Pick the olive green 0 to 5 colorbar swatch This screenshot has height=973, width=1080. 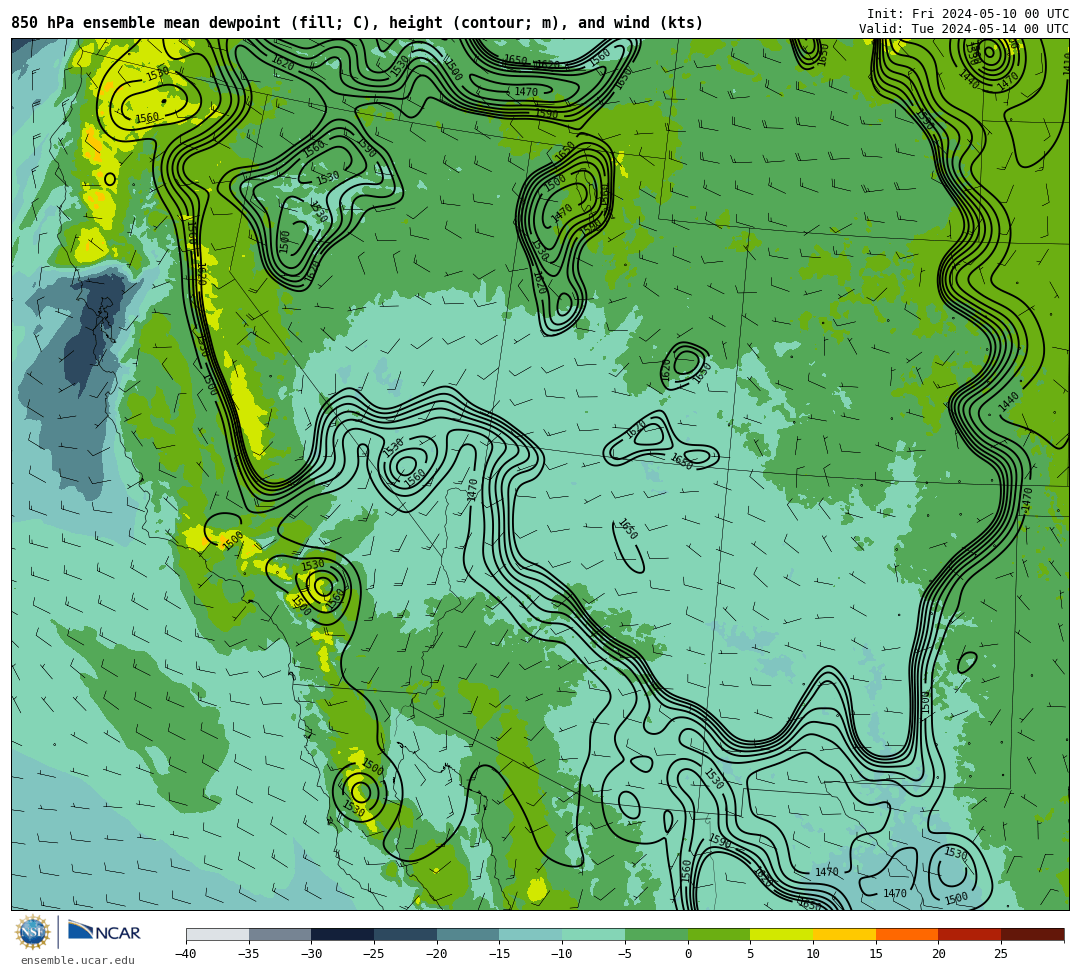(719, 934)
